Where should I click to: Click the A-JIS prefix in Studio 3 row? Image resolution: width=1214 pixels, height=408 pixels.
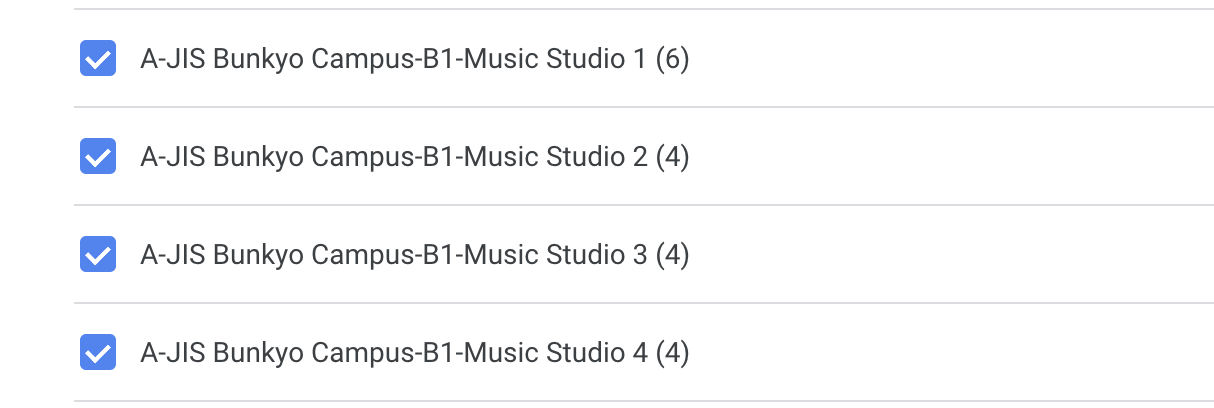[x=173, y=255]
